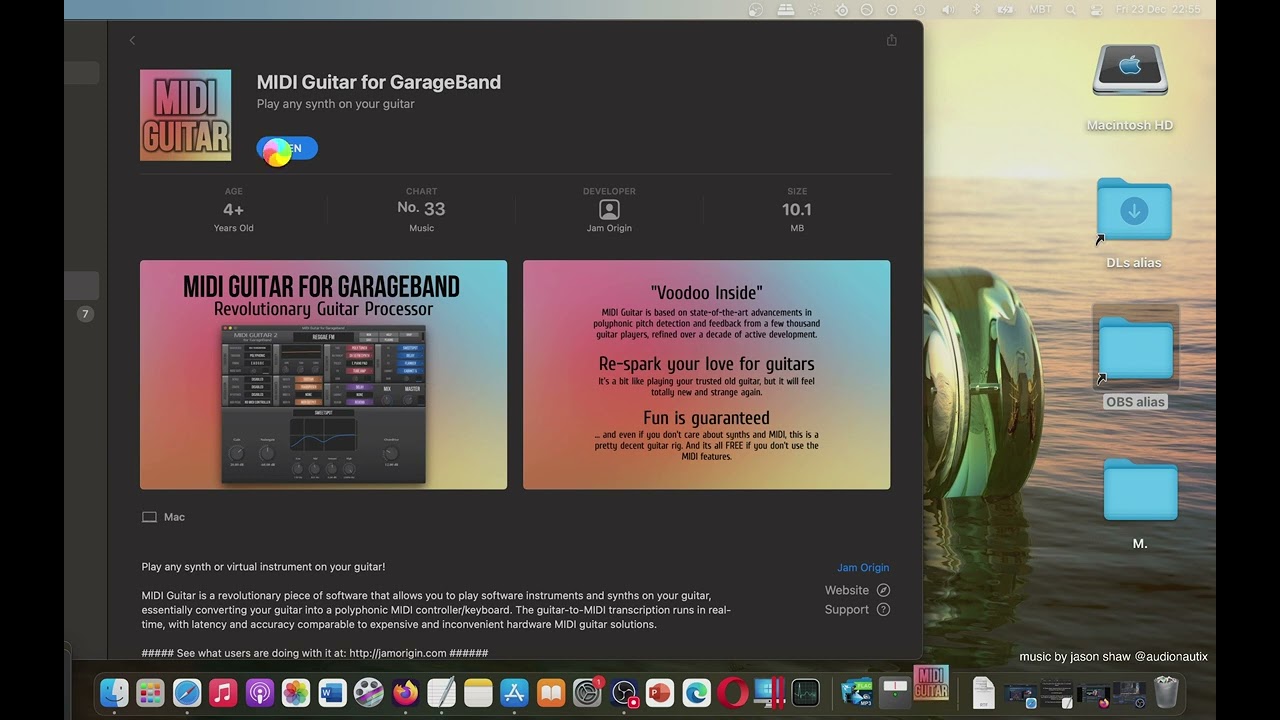Open the Jam Origin developer link
This screenshot has height=720, width=1280.
click(x=863, y=567)
